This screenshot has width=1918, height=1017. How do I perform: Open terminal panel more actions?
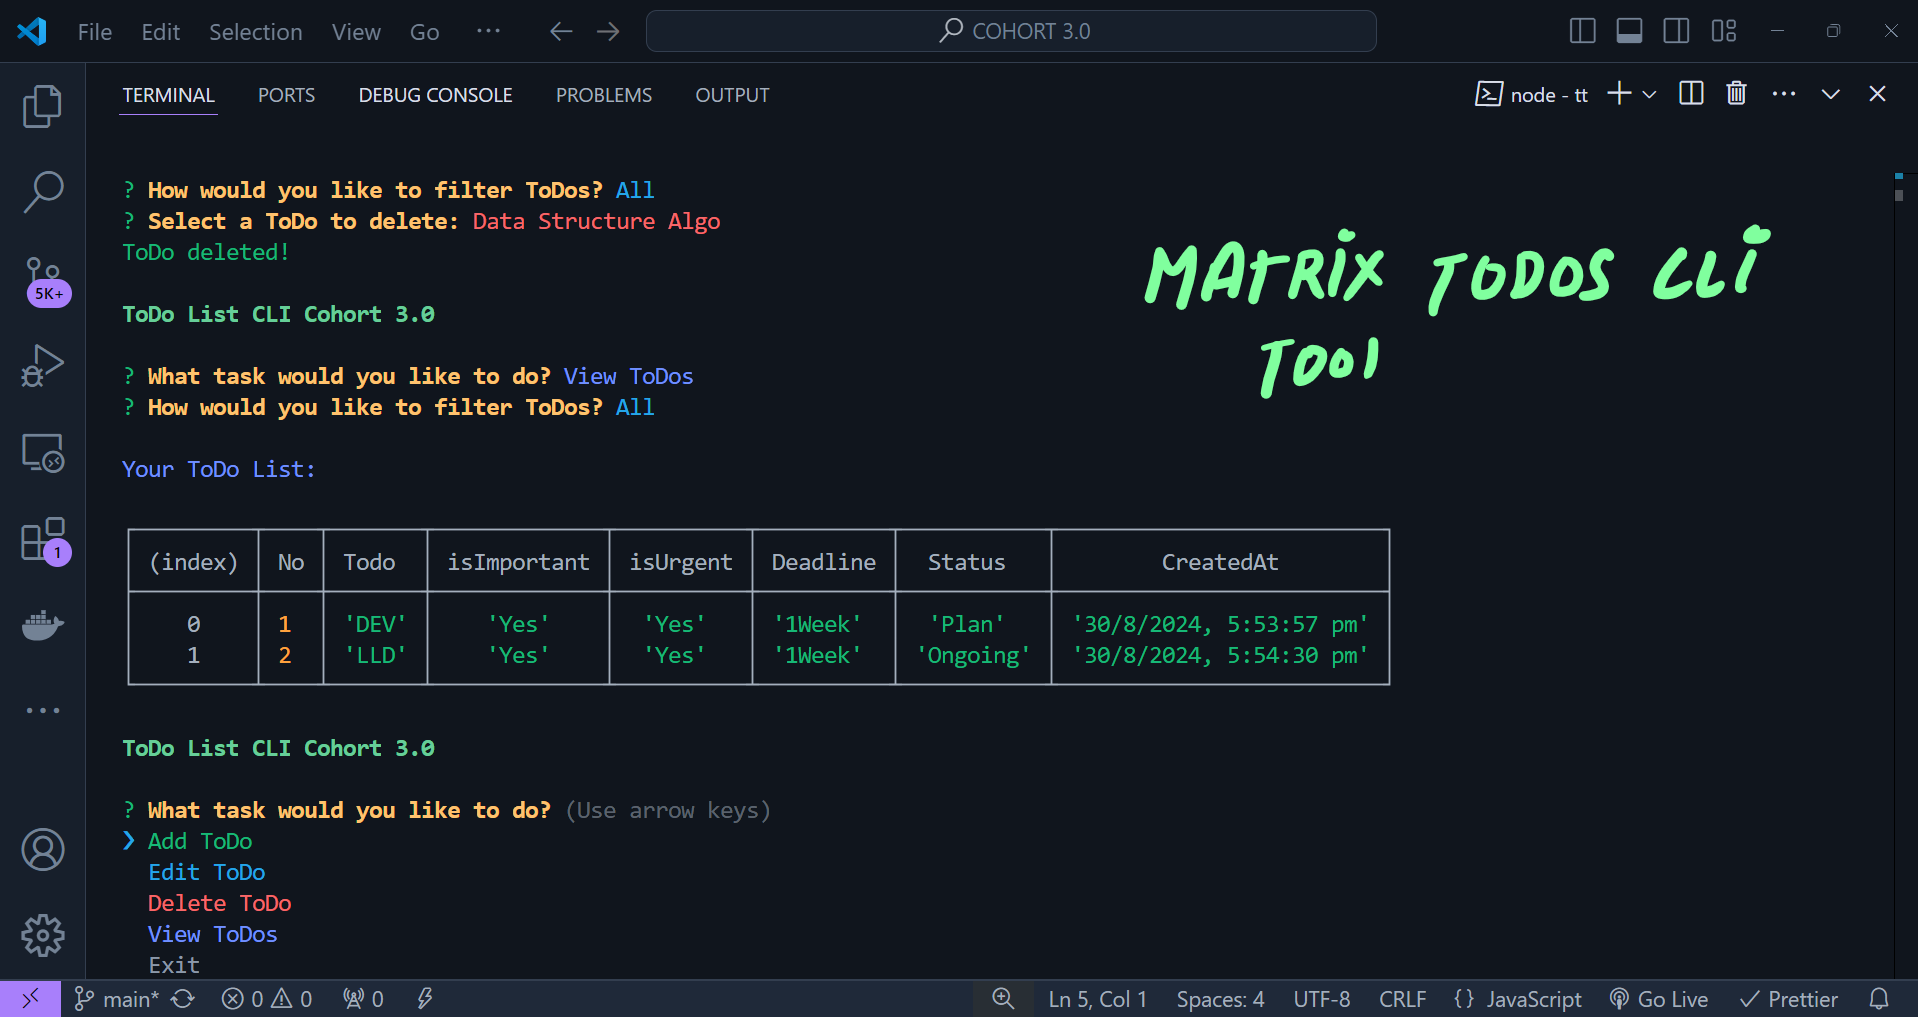pyautogui.click(x=1784, y=94)
